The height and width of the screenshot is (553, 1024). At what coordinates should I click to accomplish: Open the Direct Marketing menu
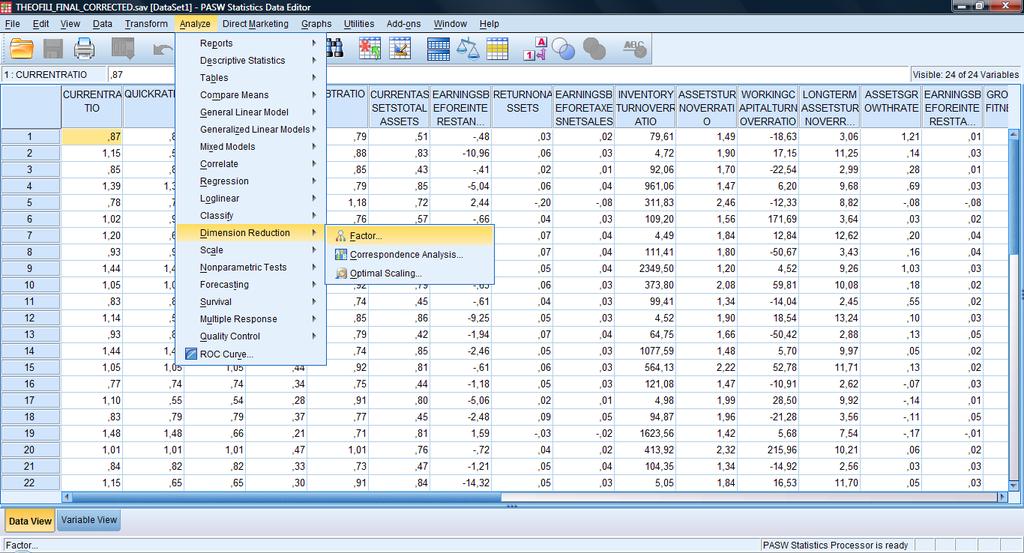pyautogui.click(x=255, y=24)
